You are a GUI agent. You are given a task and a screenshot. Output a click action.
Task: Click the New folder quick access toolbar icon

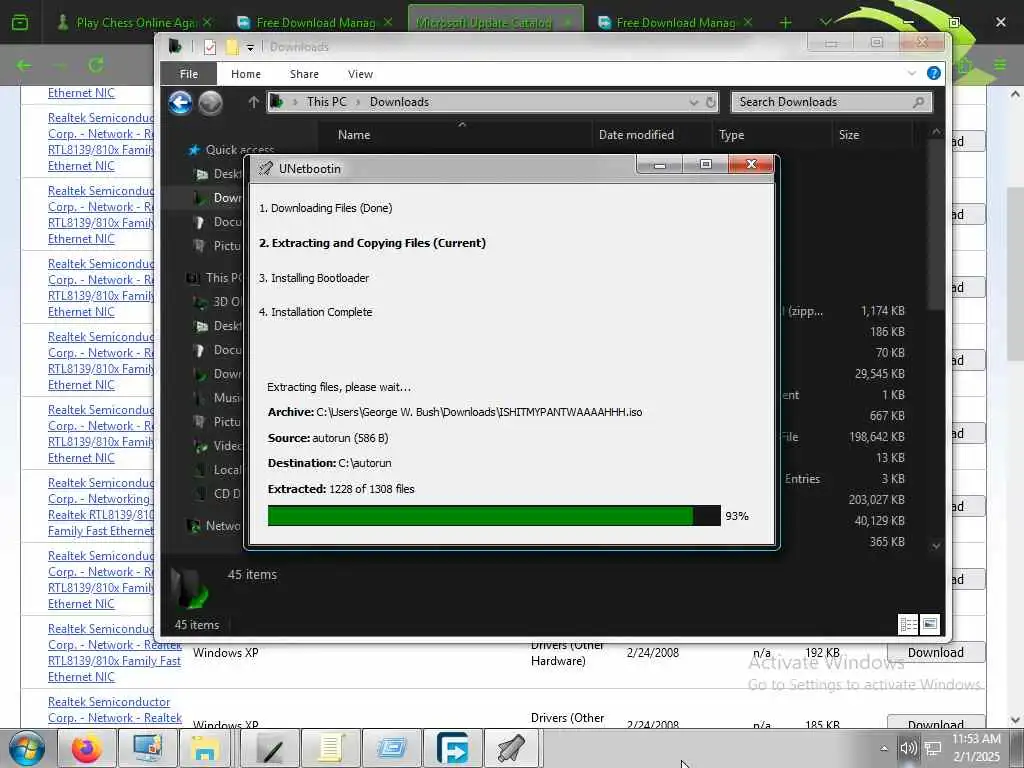click(x=232, y=47)
